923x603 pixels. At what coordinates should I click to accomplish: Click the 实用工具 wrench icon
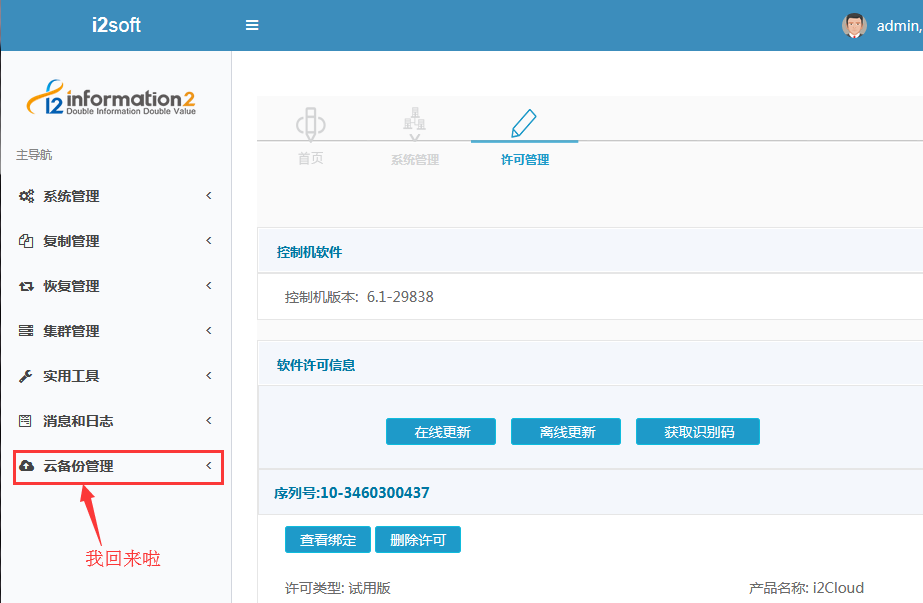coord(27,376)
